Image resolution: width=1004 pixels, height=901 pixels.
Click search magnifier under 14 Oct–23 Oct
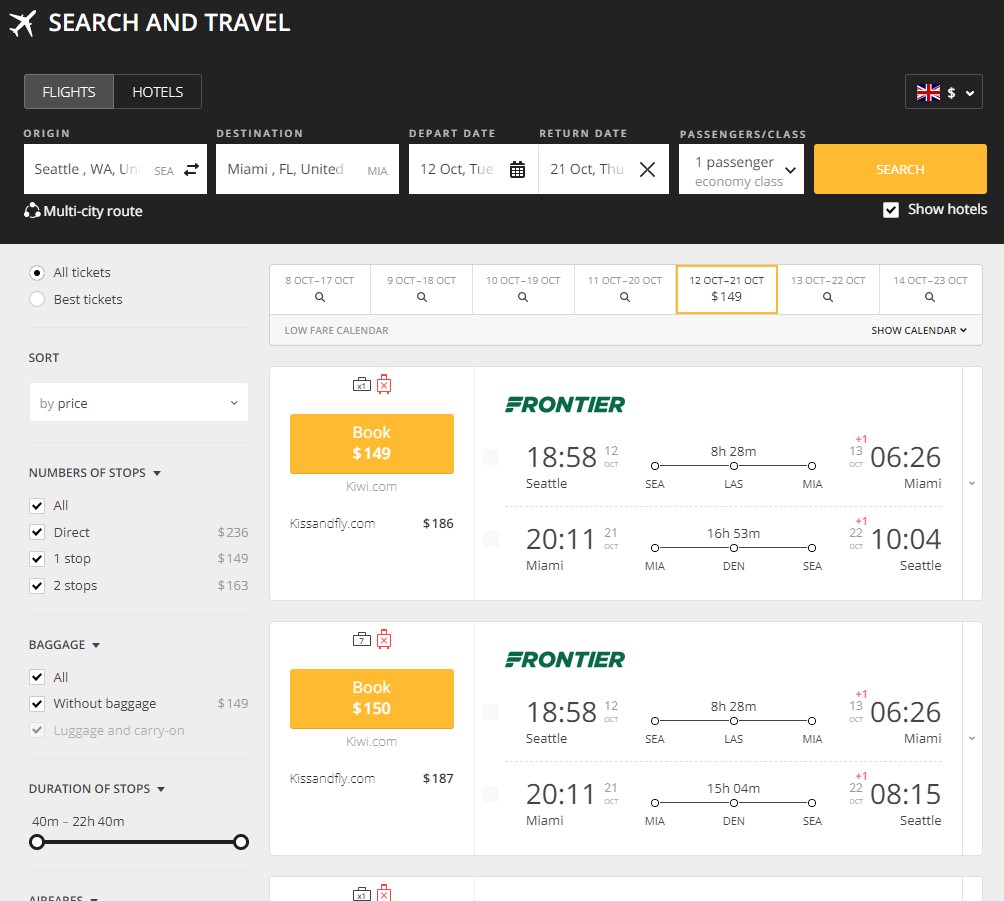pyautogui.click(x=930, y=297)
